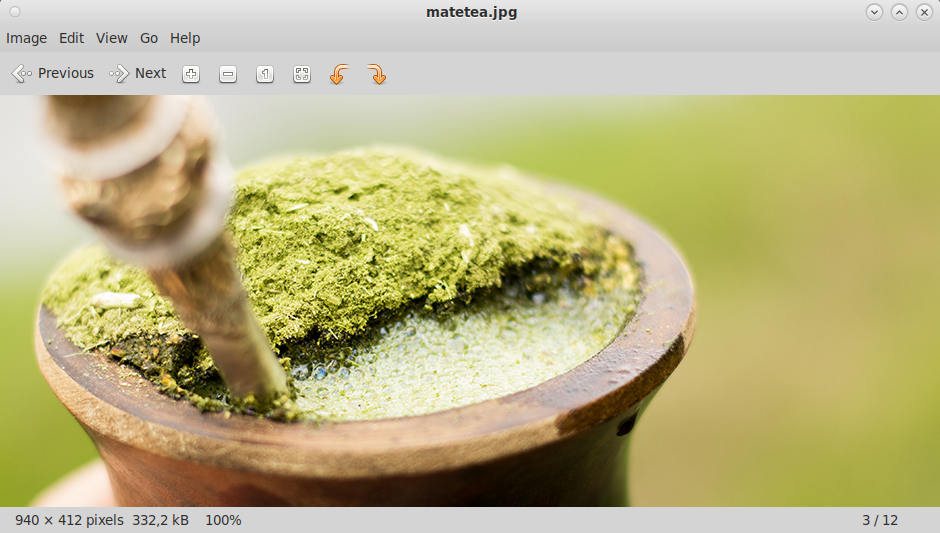Open the Edit menu

pos(71,38)
